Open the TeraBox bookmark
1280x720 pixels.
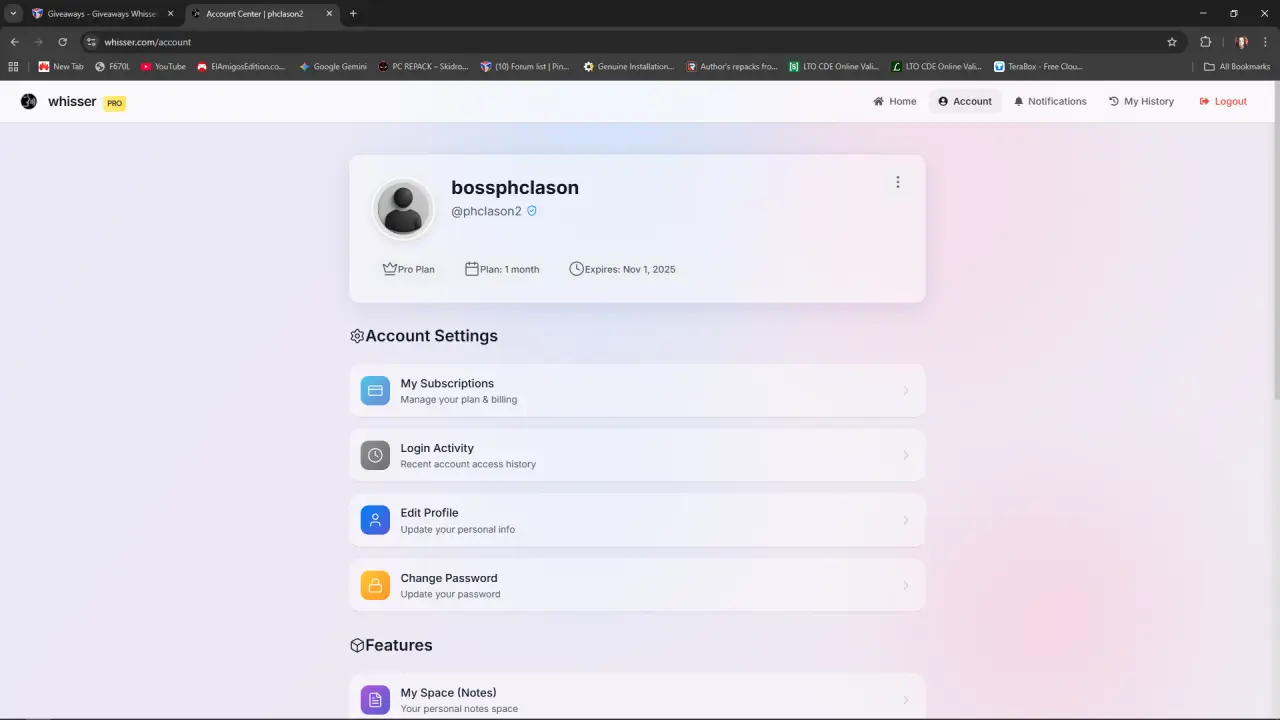1038,67
